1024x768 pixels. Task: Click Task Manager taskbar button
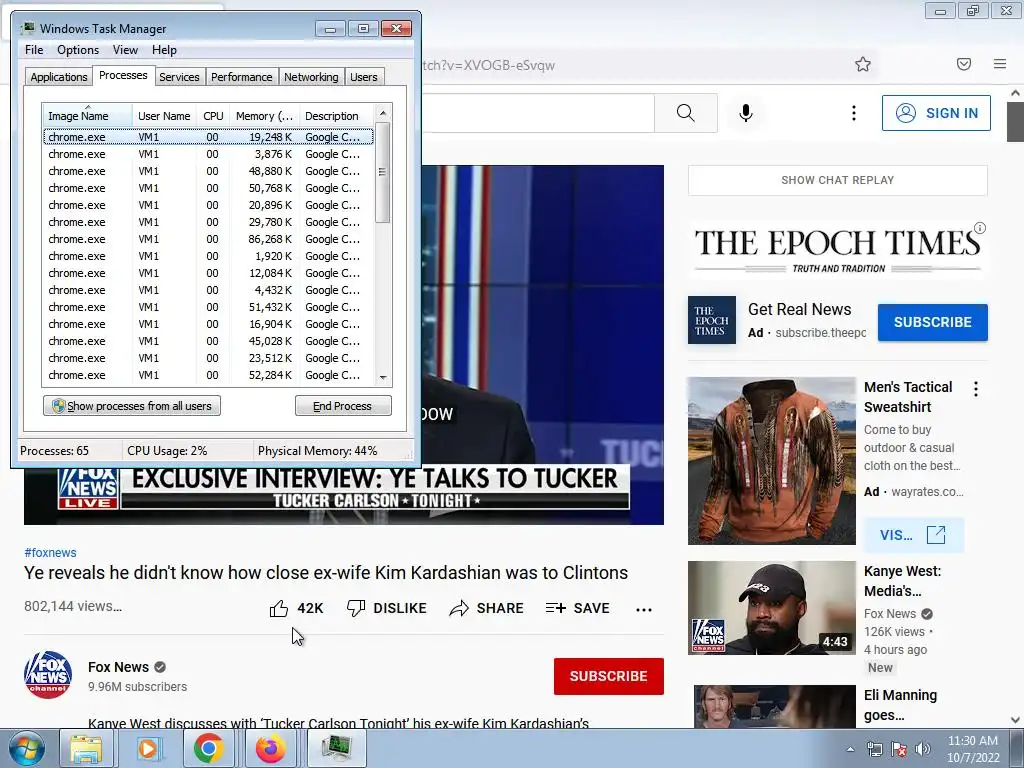pos(337,748)
